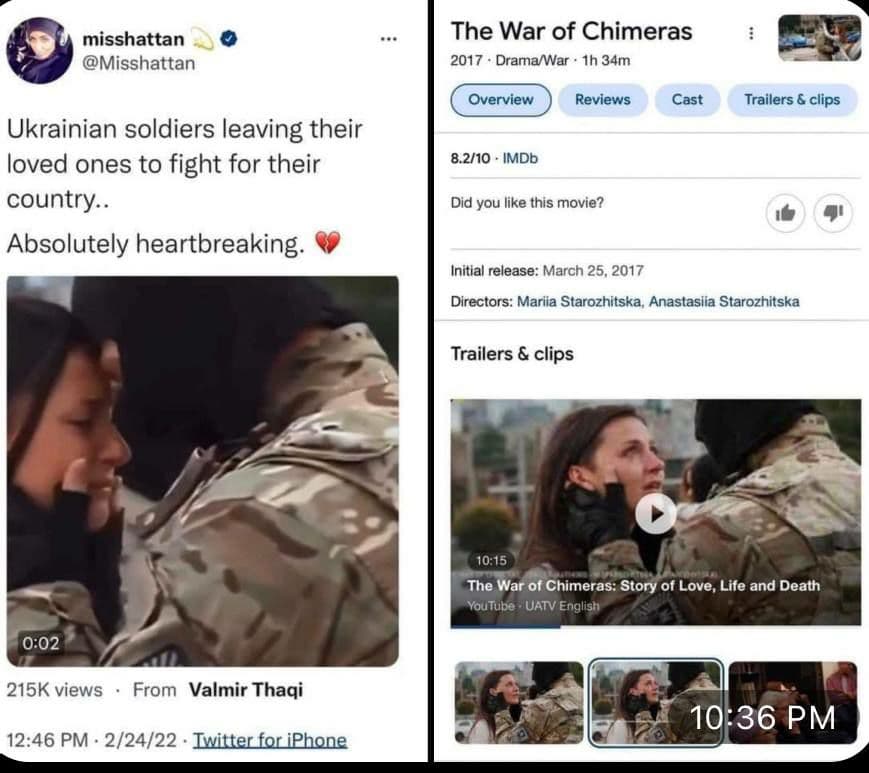869x773 pixels.
Task: Open the Trailers & clips tab
Action: pos(792,100)
